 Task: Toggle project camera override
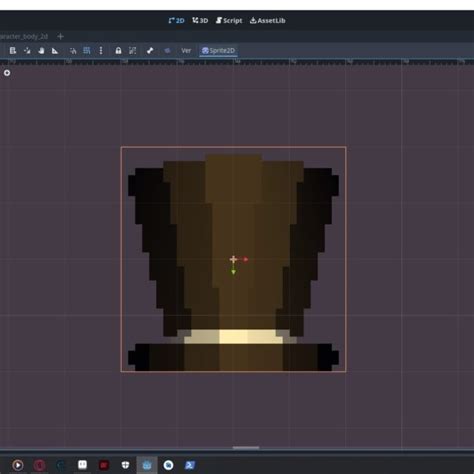click(x=167, y=51)
